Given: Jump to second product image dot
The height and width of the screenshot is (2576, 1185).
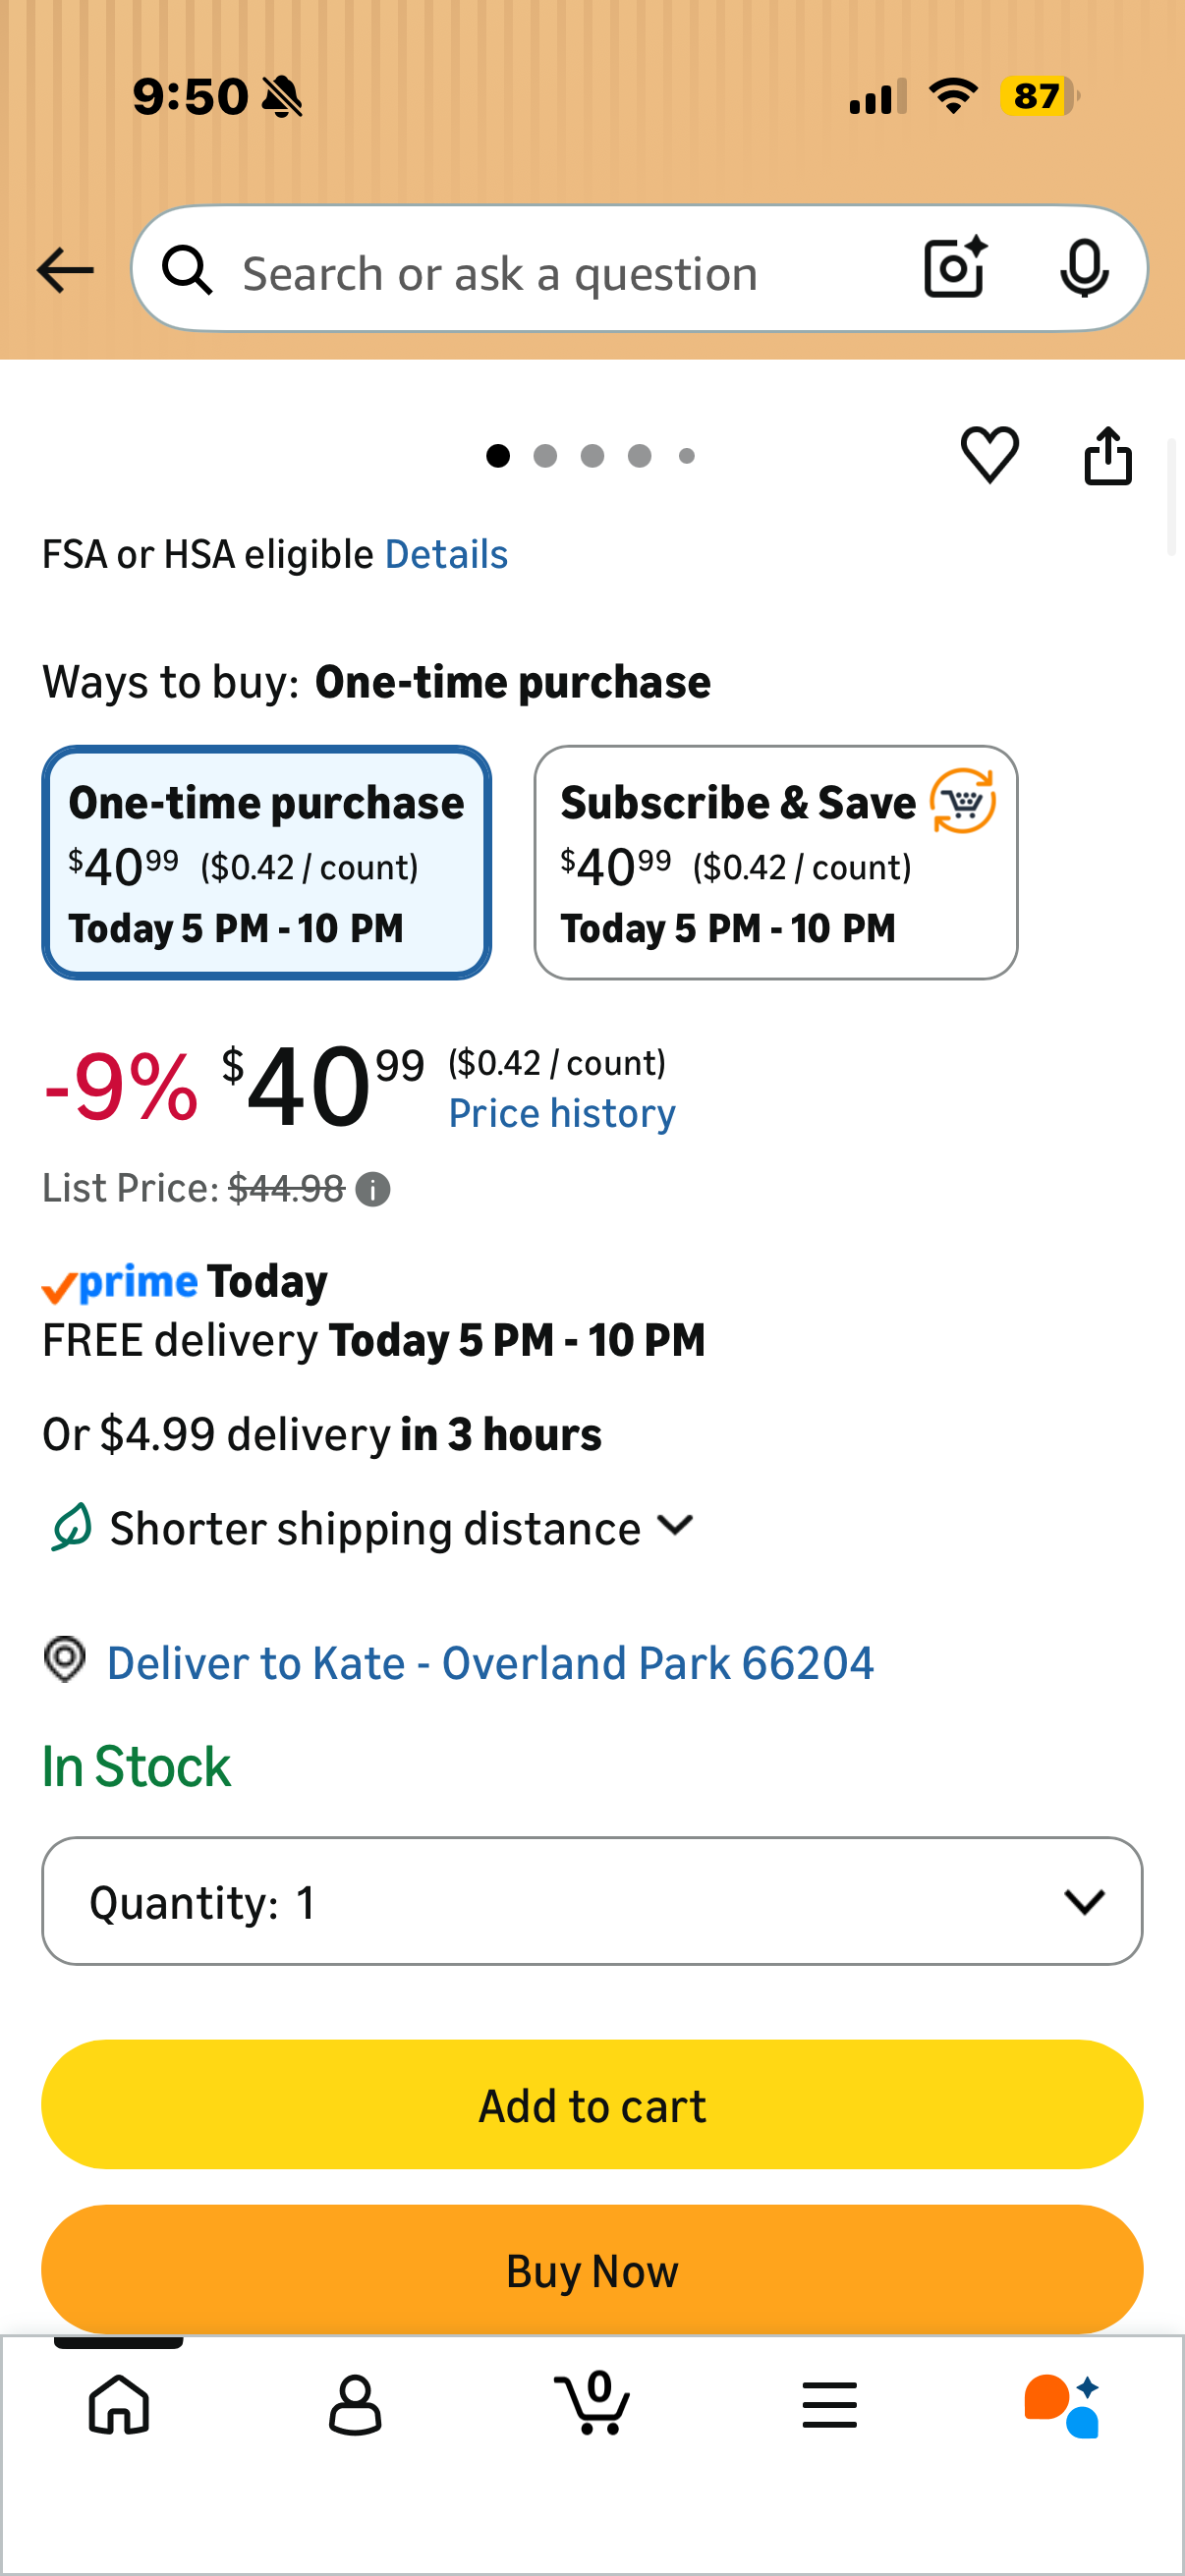Looking at the screenshot, I should (x=545, y=457).
